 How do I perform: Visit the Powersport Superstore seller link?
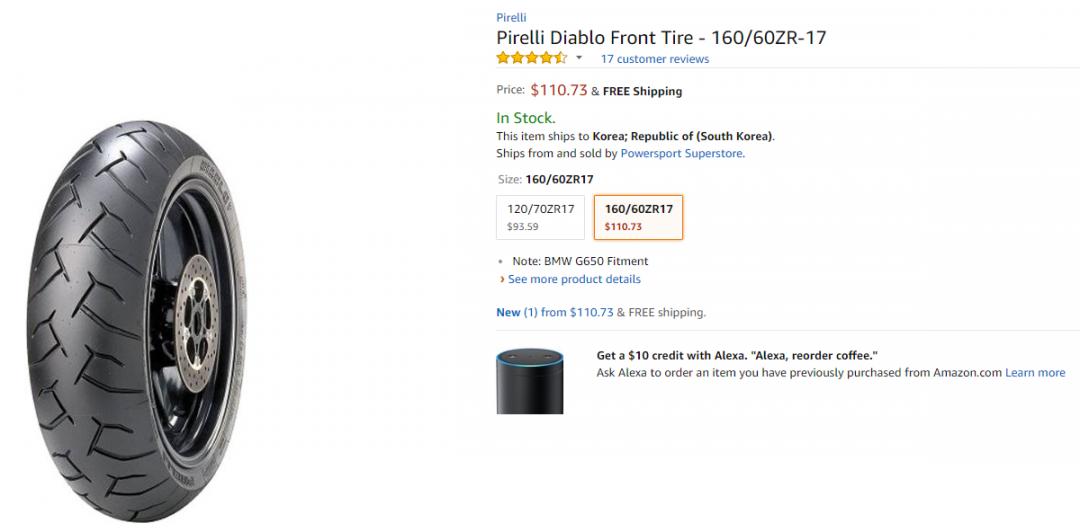click(681, 154)
